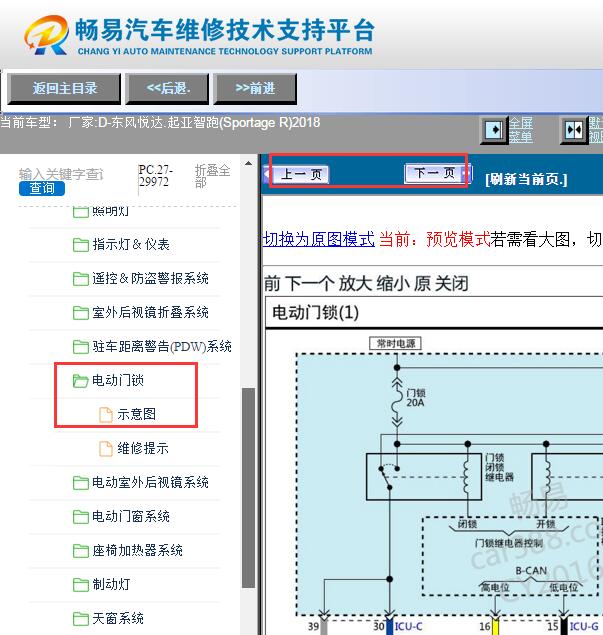The width and height of the screenshot is (603, 635).
Task: Collapse the open 电动门锁 folder
Action: [118, 381]
